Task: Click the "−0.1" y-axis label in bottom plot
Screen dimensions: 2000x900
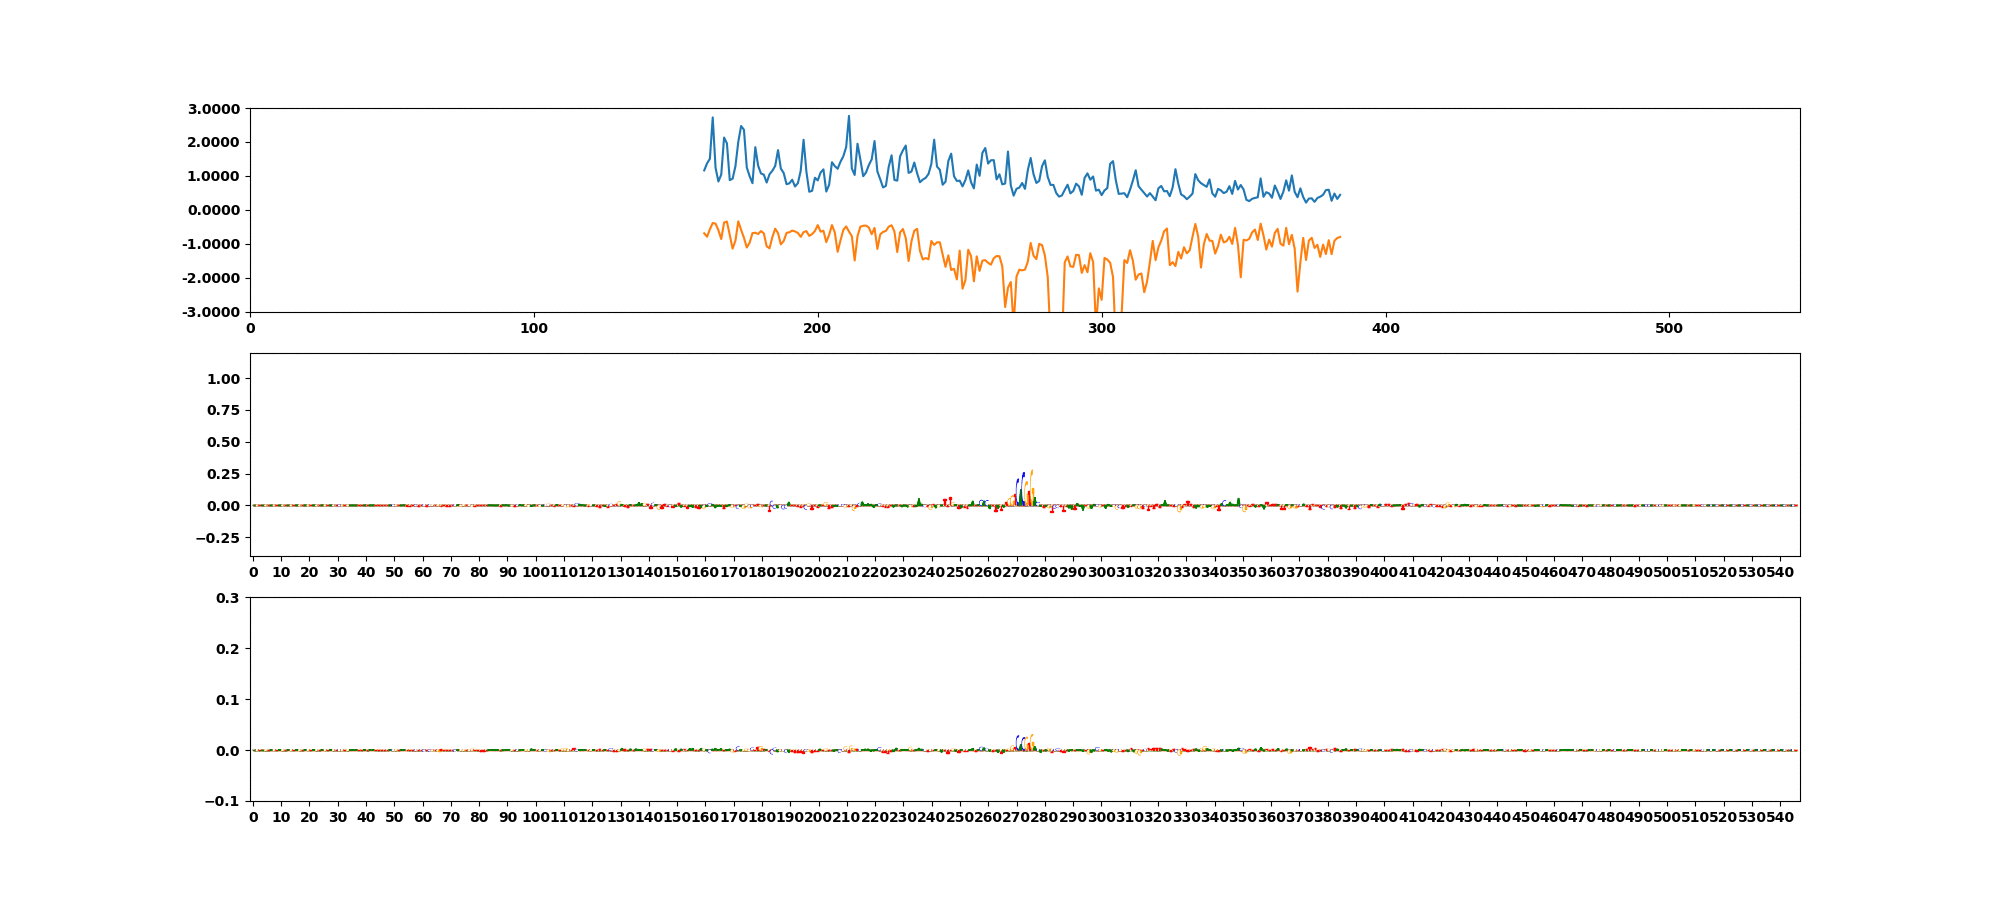Action: click(x=223, y=801)
